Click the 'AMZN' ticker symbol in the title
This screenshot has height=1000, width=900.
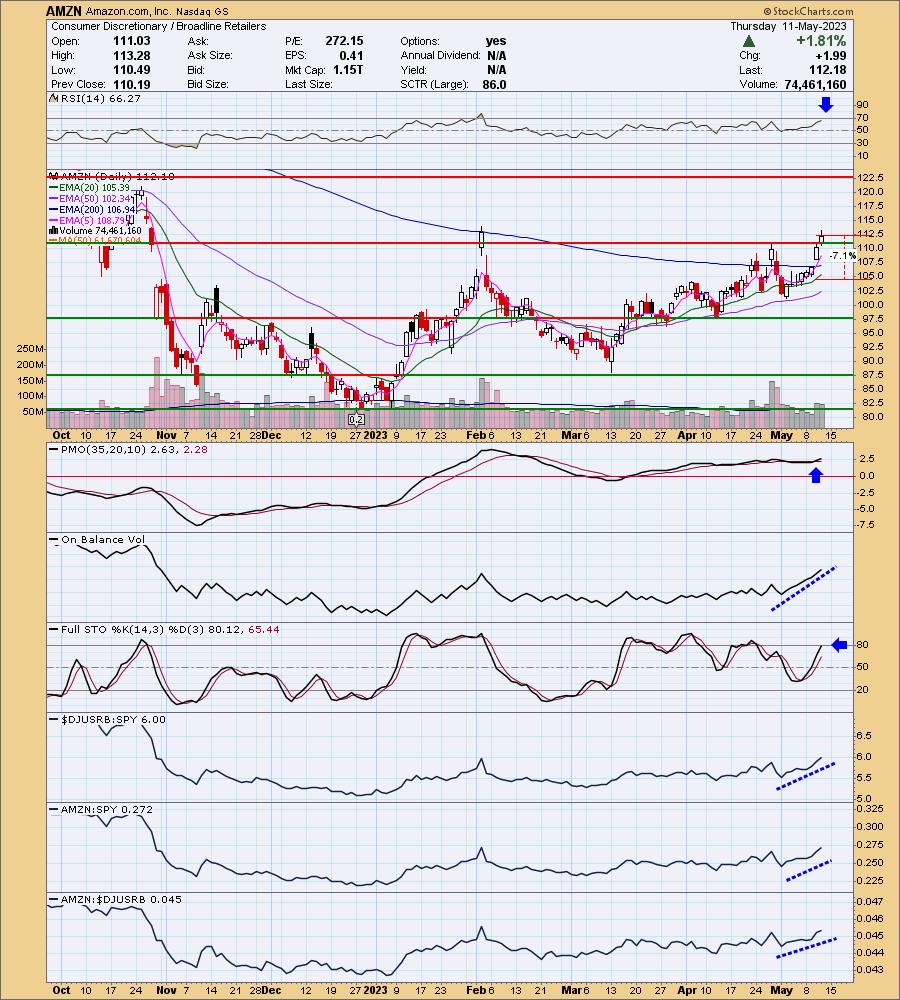64,11
